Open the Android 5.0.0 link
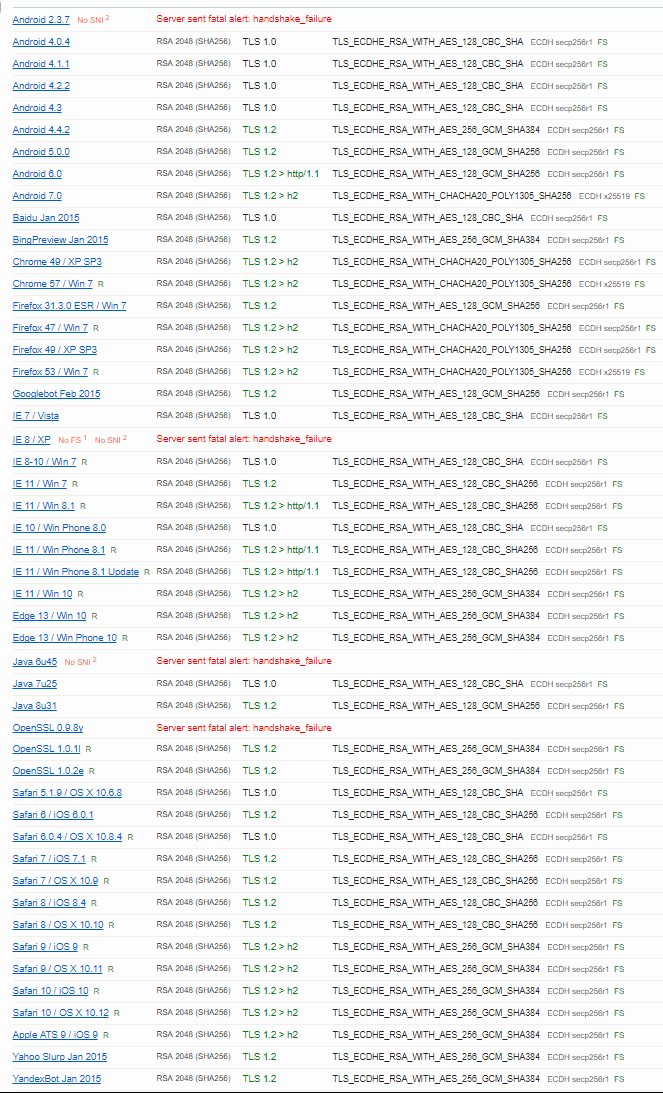This screenshot has width=663, height=1093. pos(41,151)
